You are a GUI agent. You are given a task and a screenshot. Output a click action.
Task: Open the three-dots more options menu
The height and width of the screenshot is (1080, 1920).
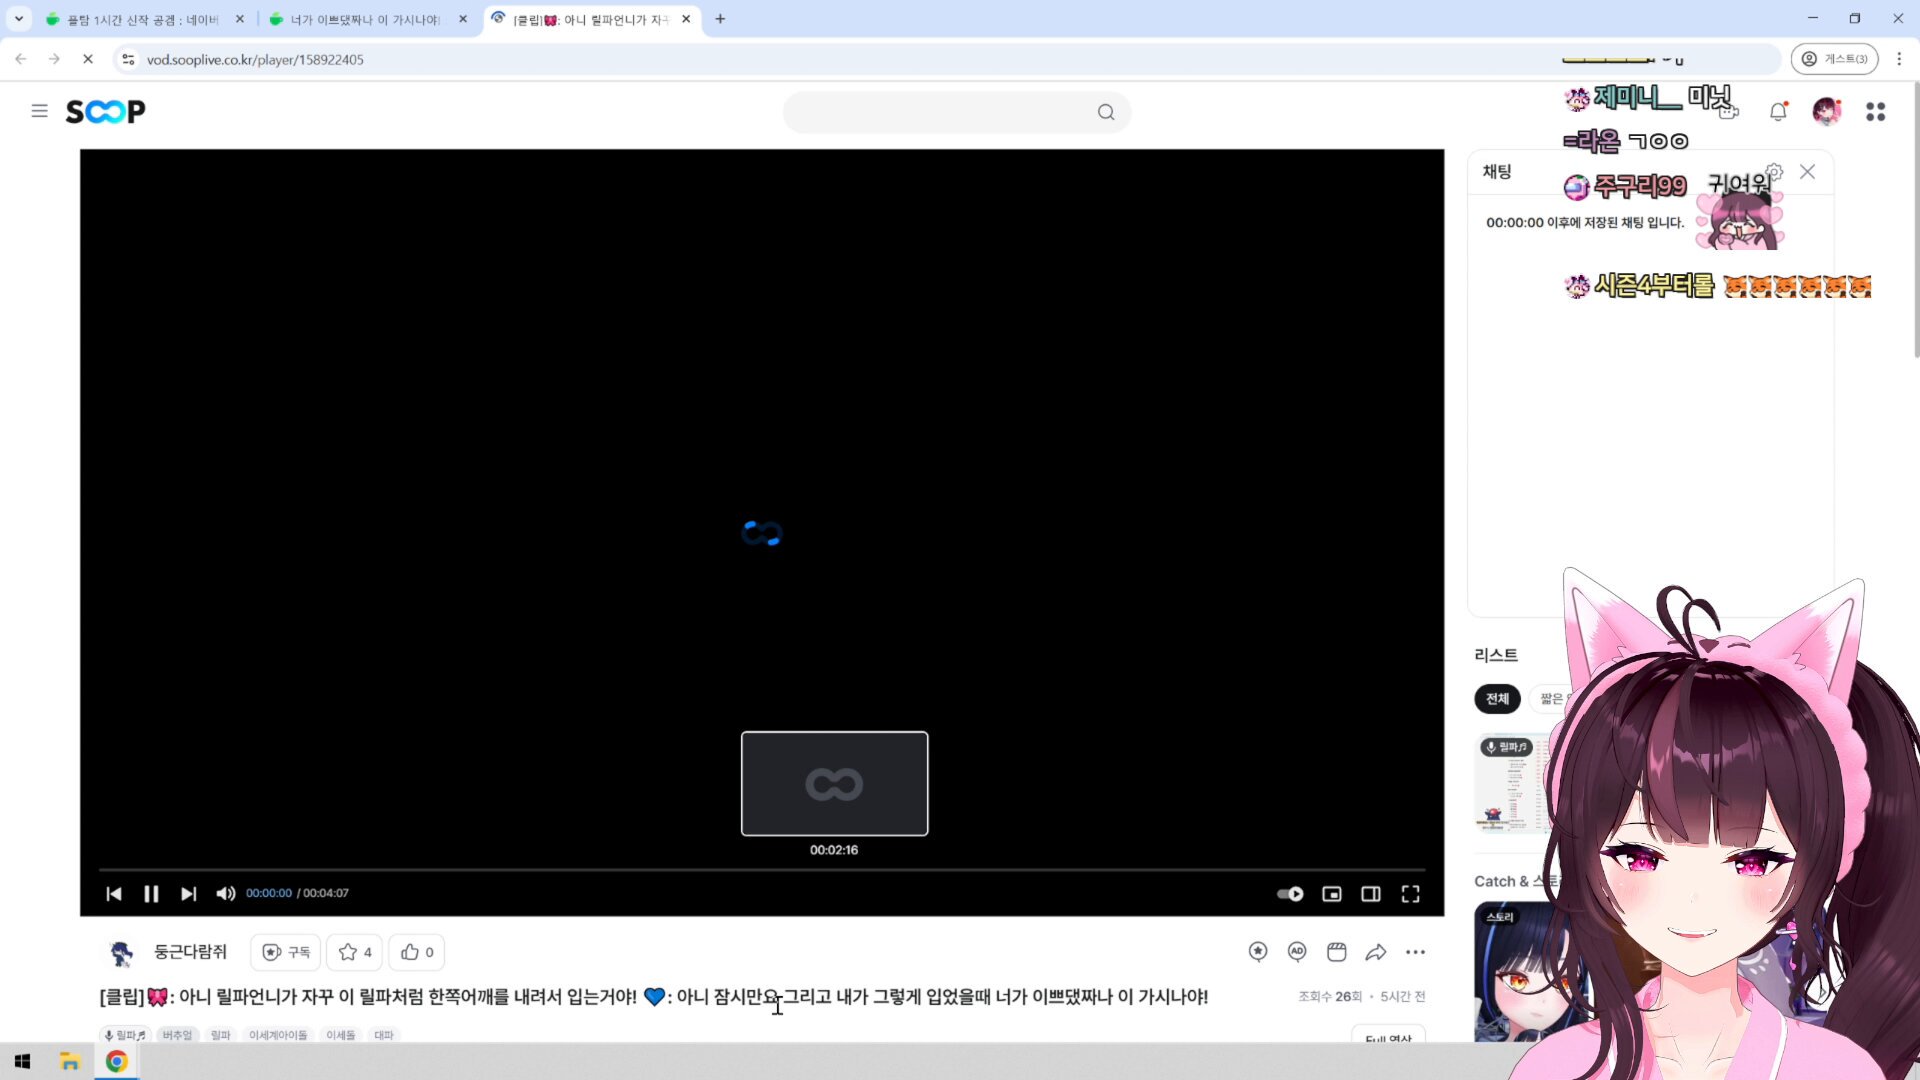point(1415,952)
